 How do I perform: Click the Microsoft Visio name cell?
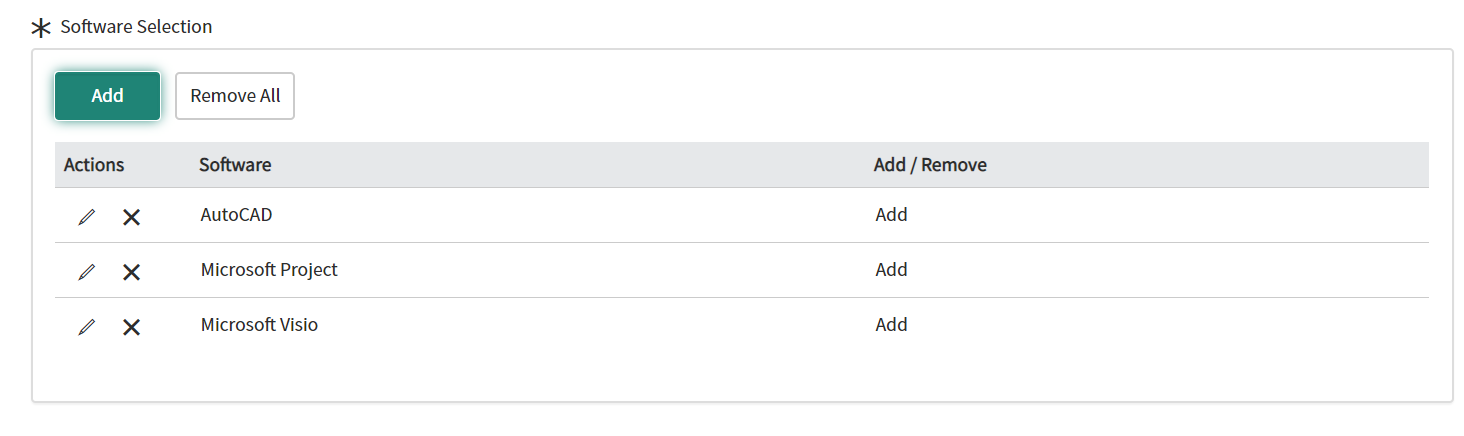pyautogui.click(x=259, y=325)
